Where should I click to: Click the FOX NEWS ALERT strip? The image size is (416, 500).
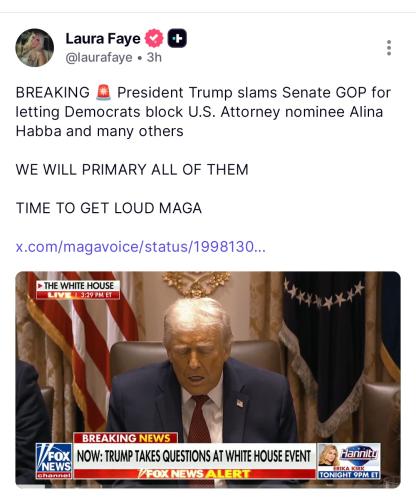point(194,474)
